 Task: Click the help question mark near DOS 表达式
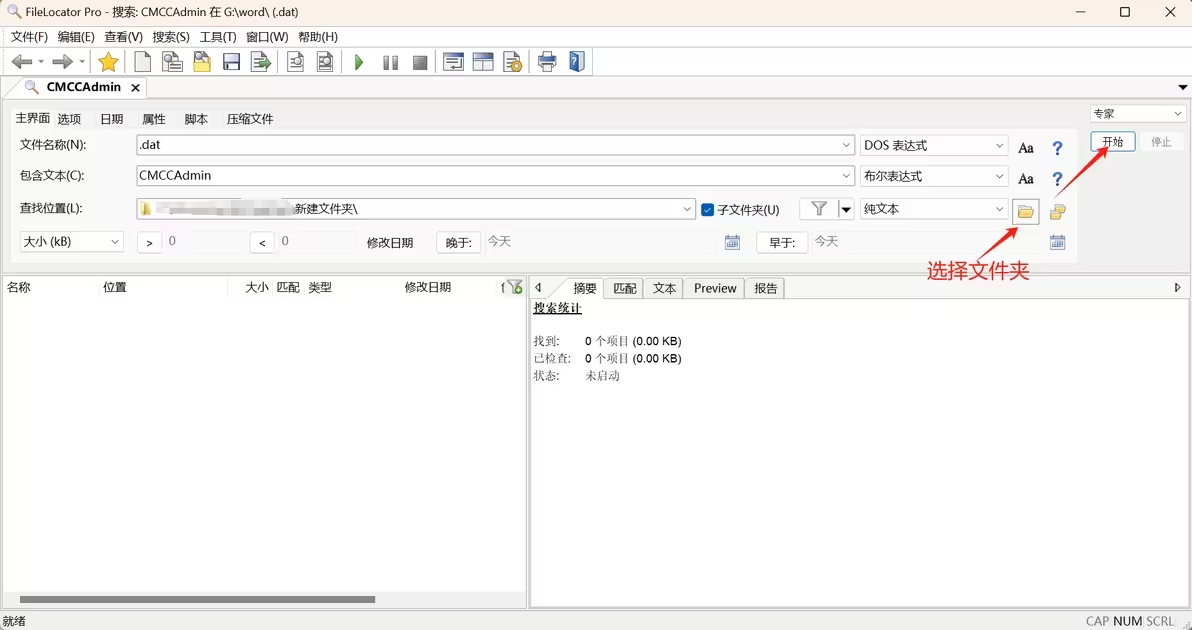1057,147
